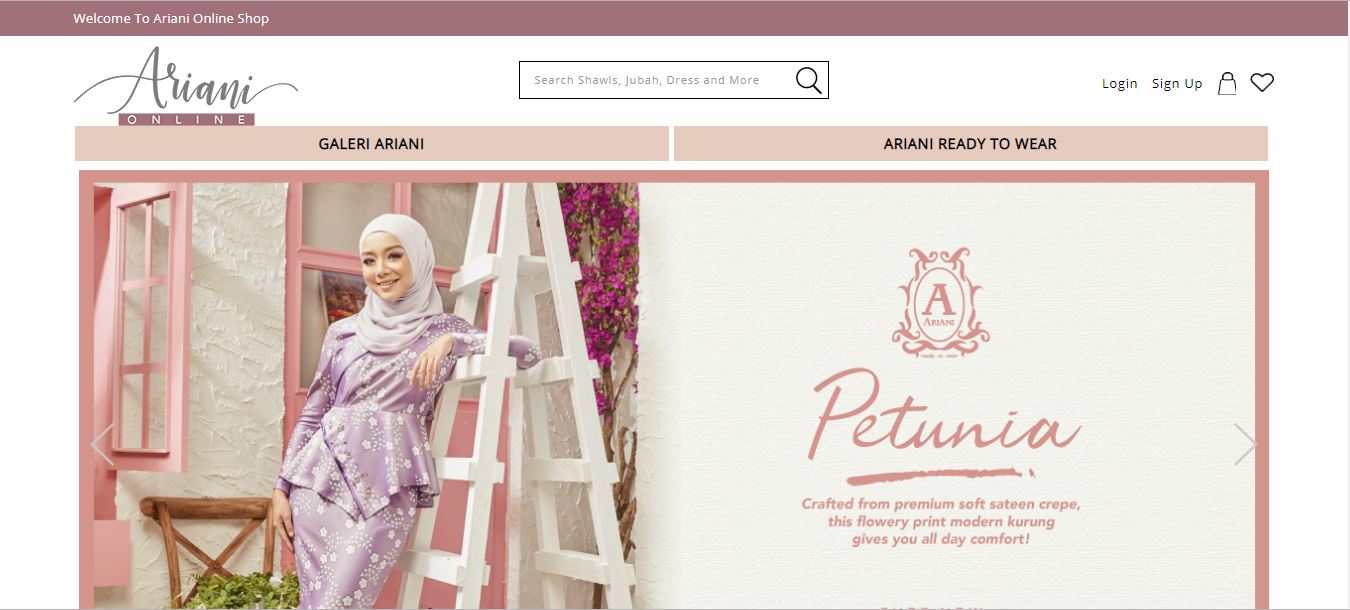Screen dimensions: 1350x610
Task: Click the Petunia banner title
Action: point(946,420)
